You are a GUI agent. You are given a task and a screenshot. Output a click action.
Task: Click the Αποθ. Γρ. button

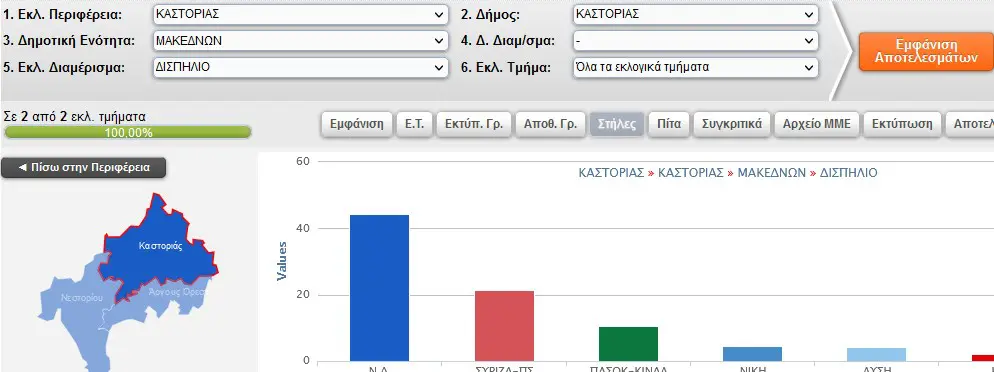point(550,124)
